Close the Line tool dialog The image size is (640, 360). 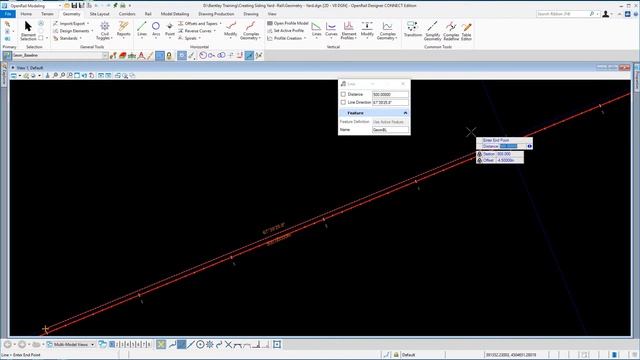[403, 84]
